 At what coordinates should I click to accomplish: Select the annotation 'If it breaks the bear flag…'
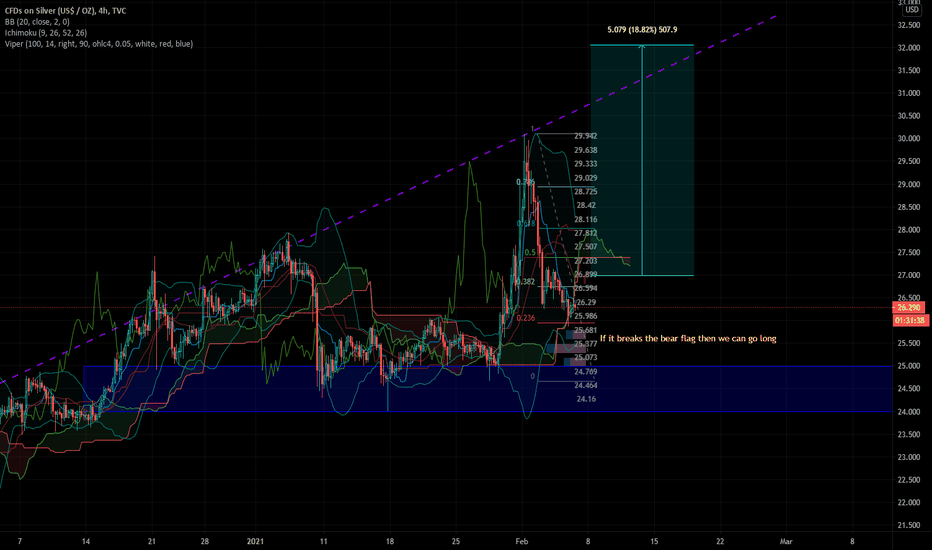tap(688, 339)
